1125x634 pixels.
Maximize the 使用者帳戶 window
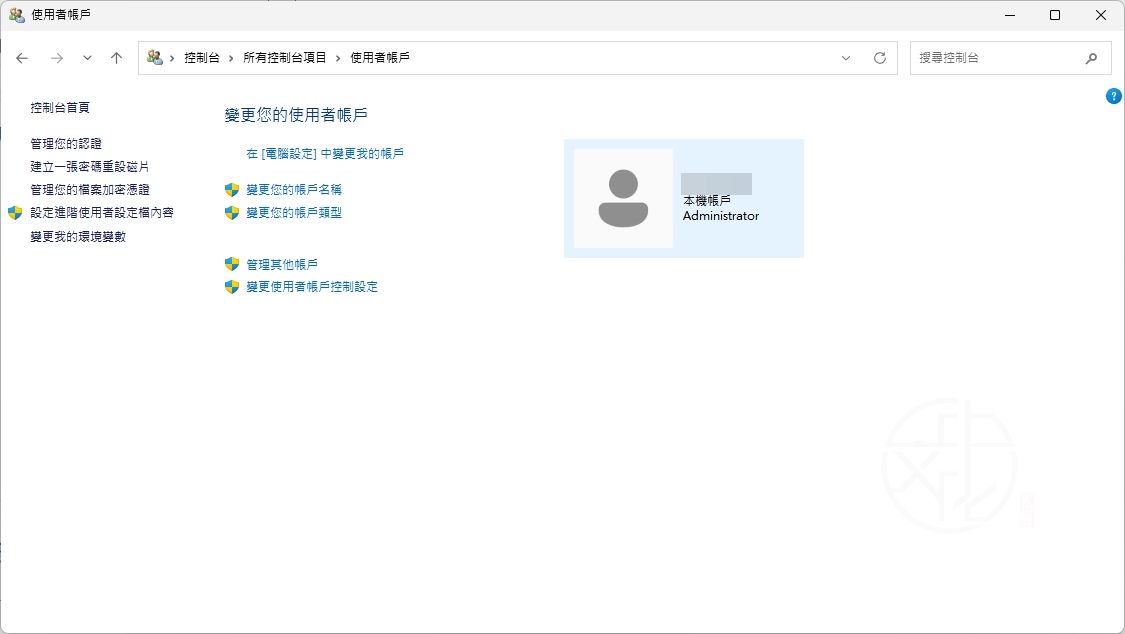[1055, 15]
